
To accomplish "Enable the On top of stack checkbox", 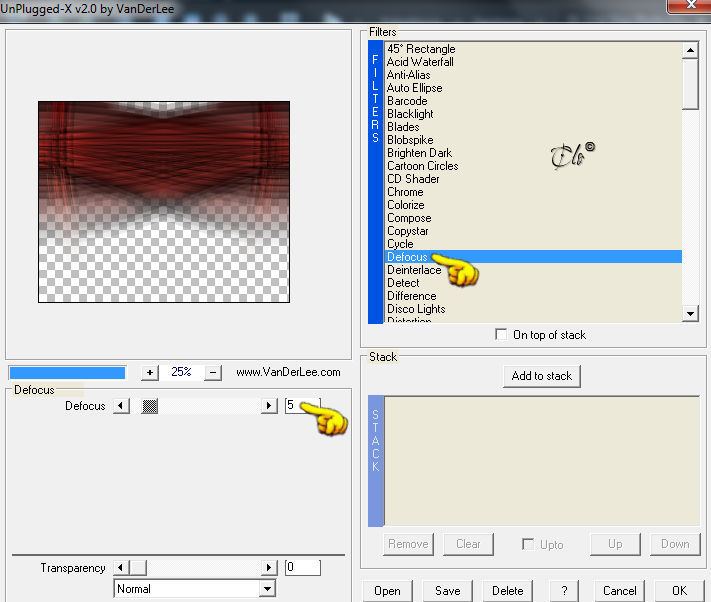I will [501, 335].
